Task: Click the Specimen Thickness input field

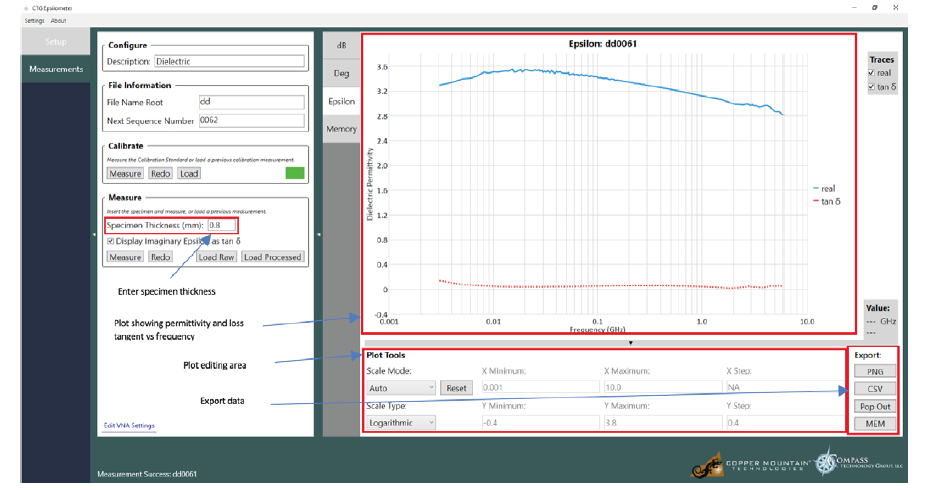Action: point(221,226)
